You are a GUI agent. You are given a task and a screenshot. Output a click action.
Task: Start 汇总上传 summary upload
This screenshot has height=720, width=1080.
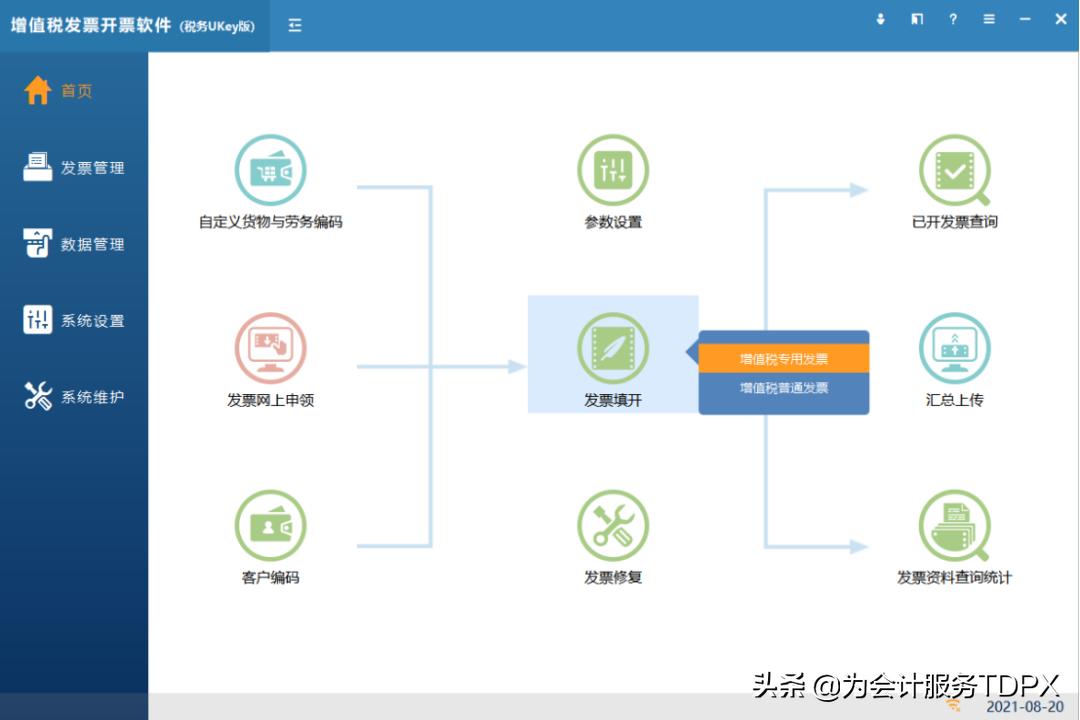[955, 348]
